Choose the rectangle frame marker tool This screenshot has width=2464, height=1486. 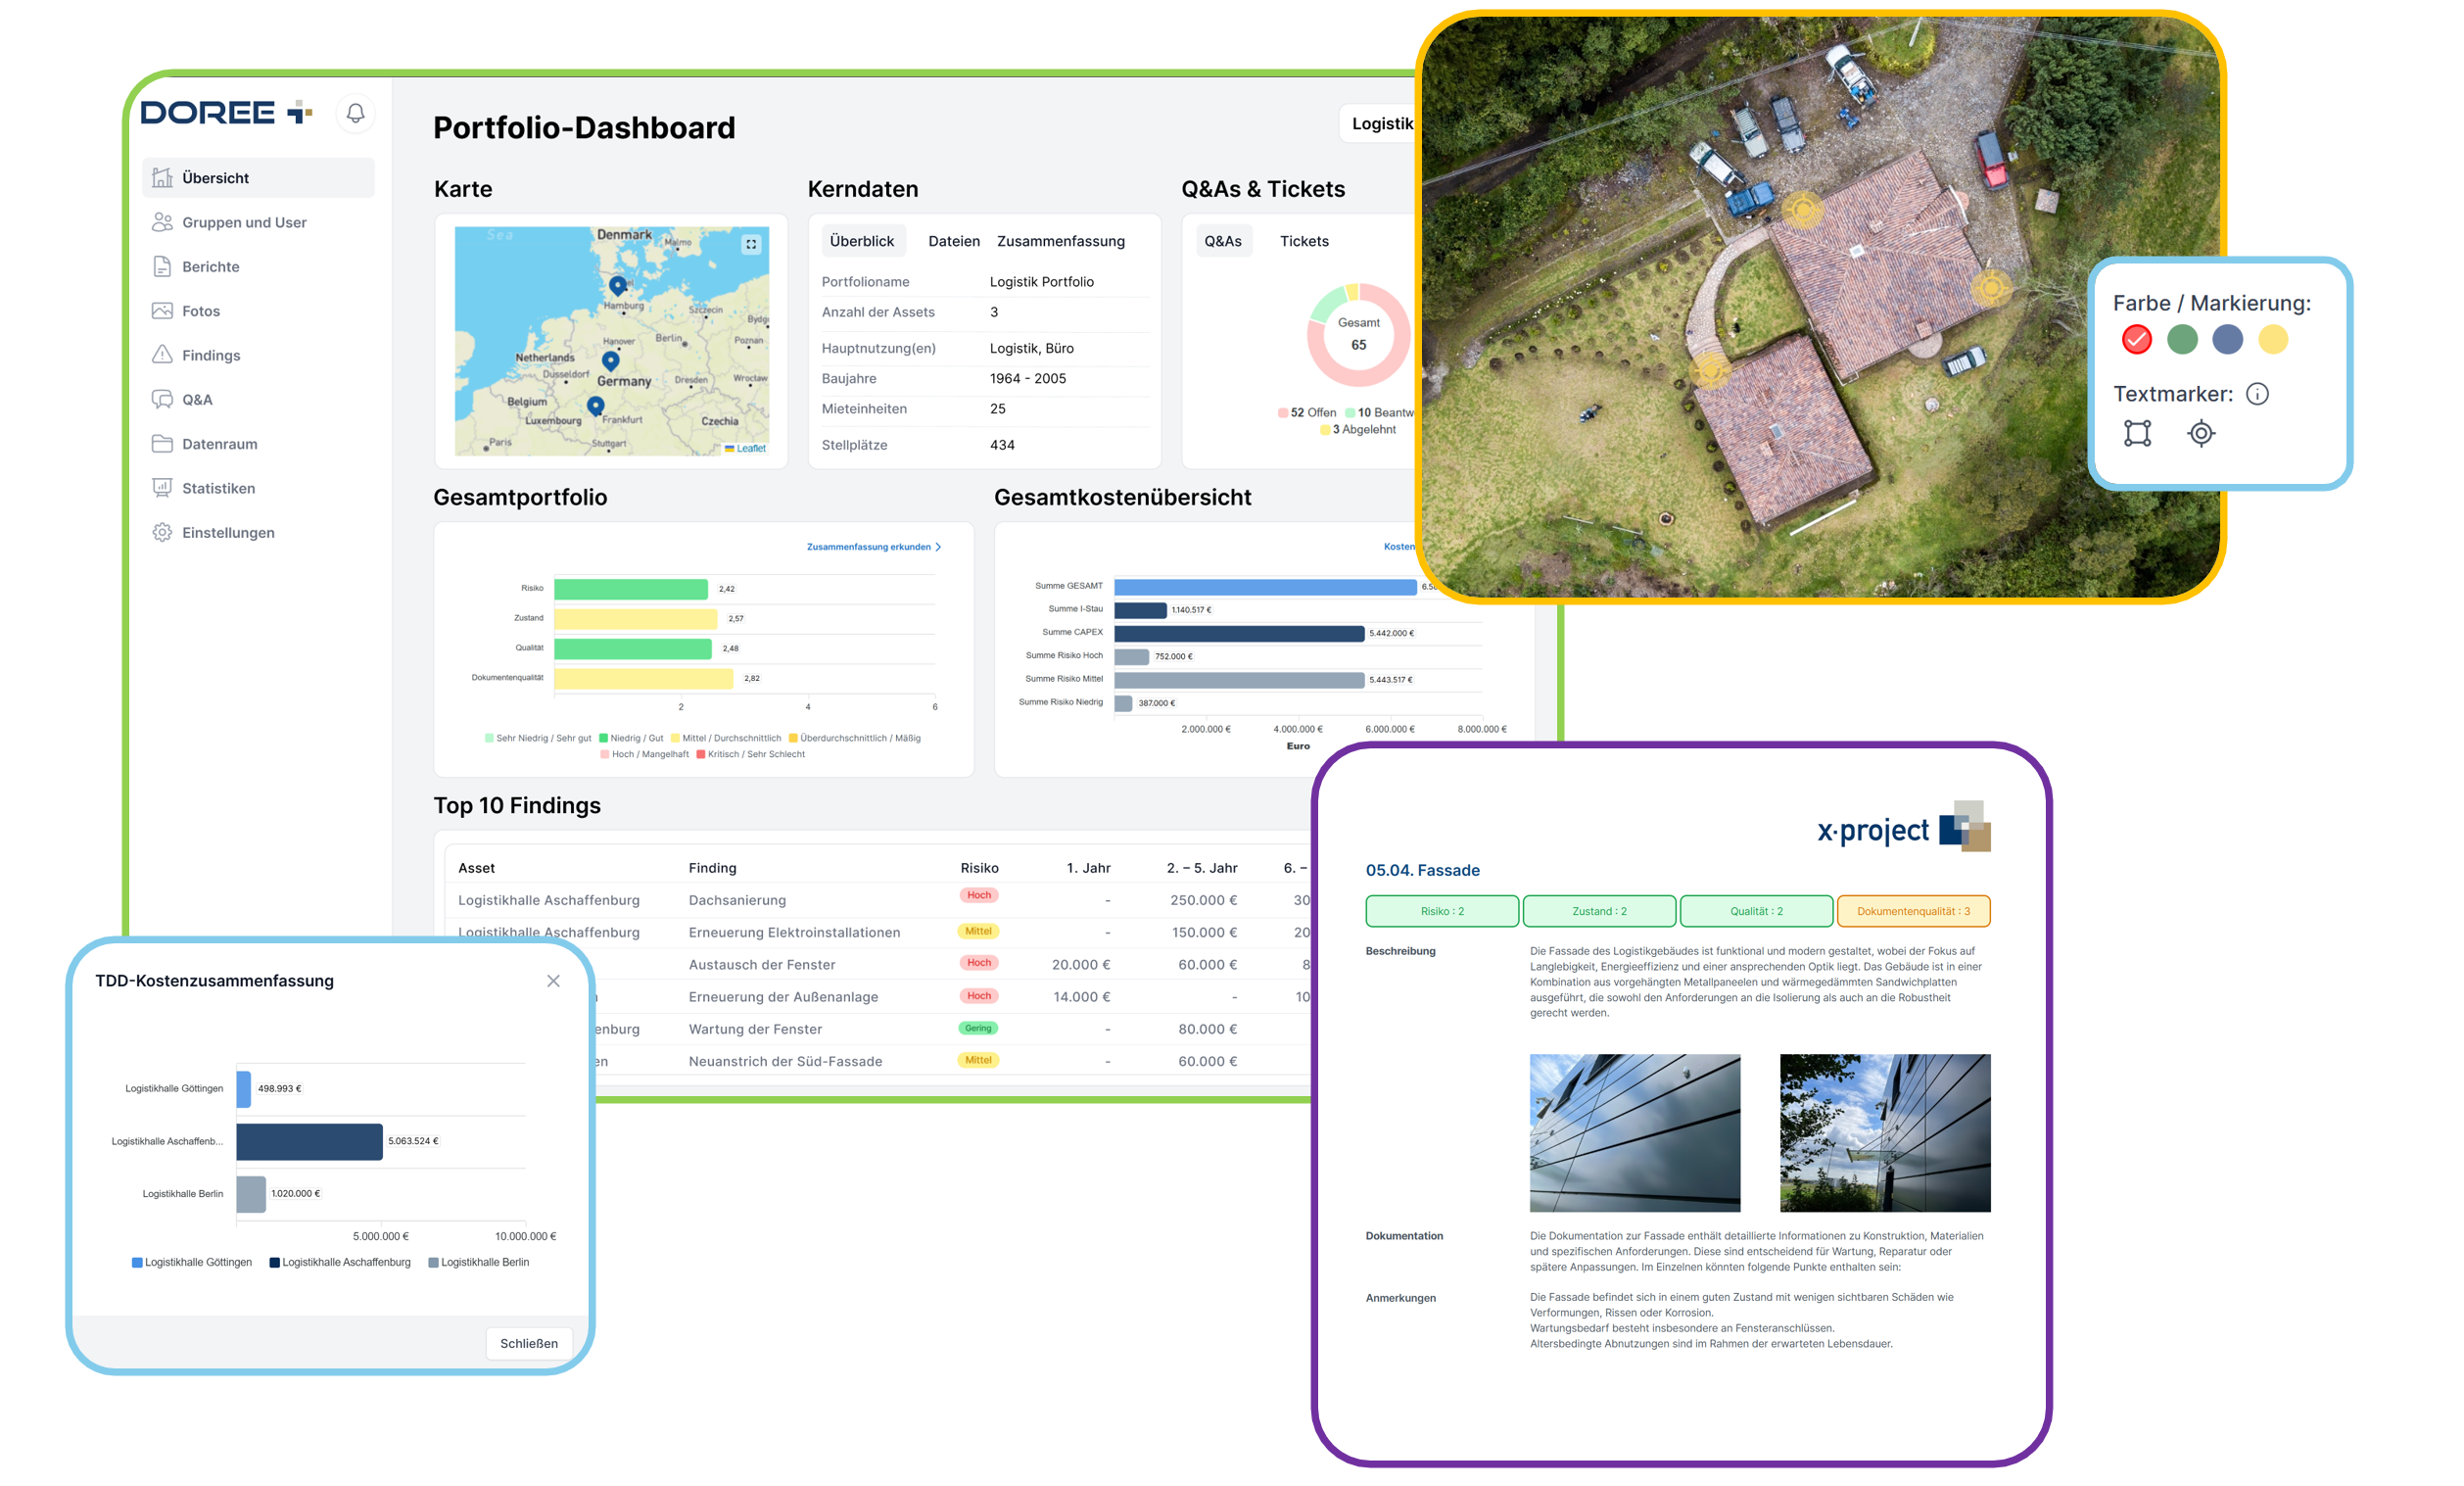point(2137,433)
